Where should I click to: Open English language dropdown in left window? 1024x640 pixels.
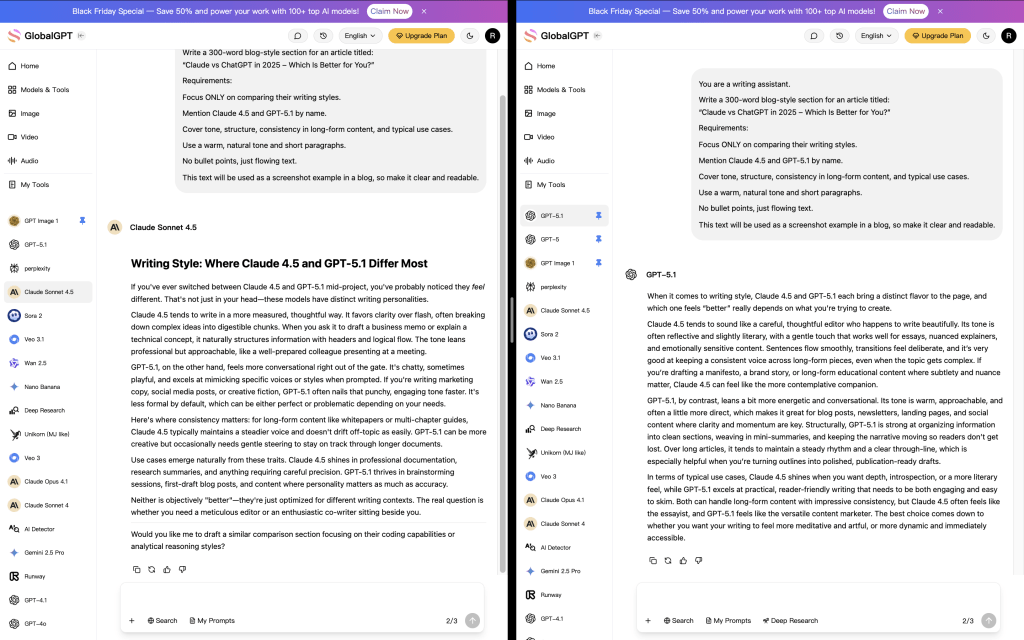point(360,36)
